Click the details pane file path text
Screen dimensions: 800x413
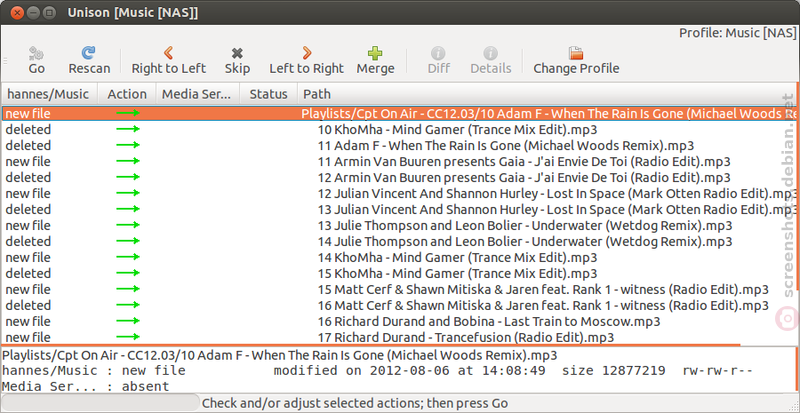(x=280, y=355)
